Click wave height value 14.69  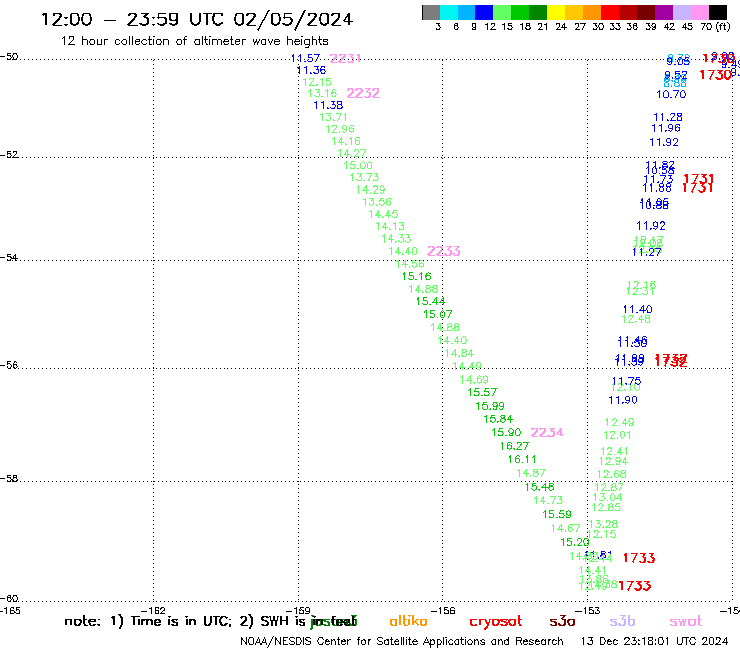click(x=474, y=380)
